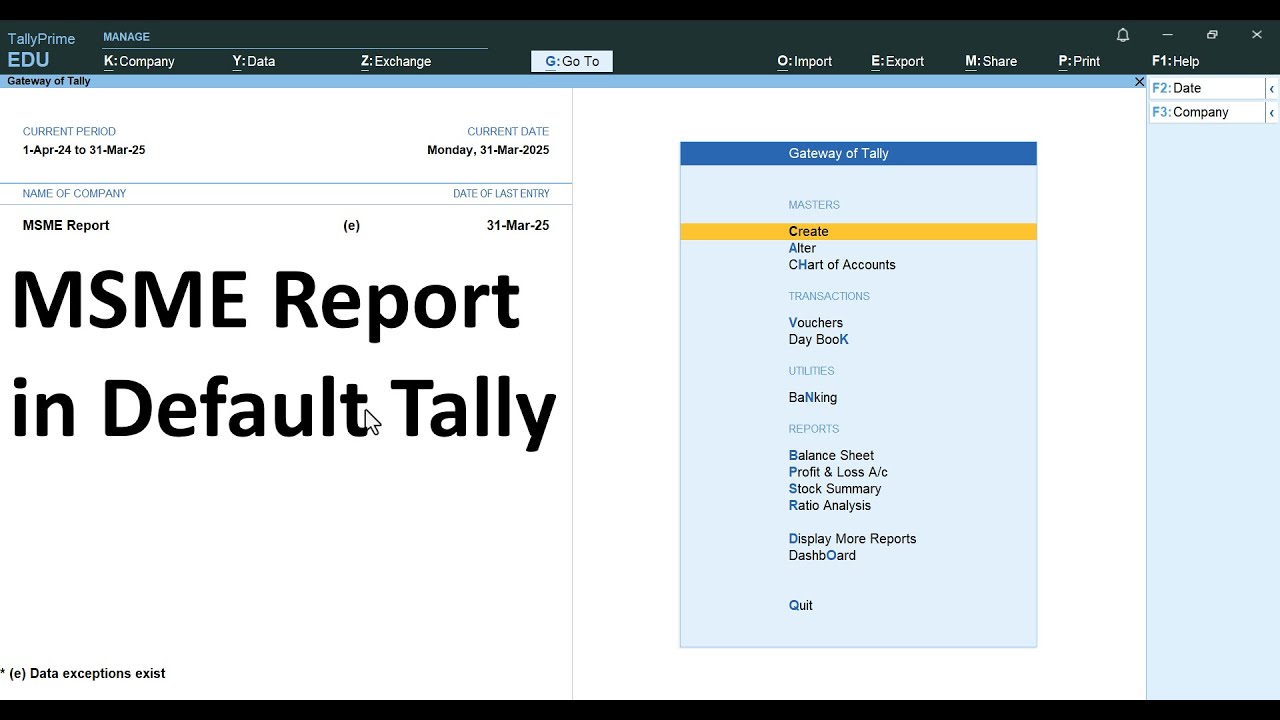Expand the arrow next to F2: Date
This screenshot has width=1280, height=720.
pyautogui.click(x=1272, y=89)
